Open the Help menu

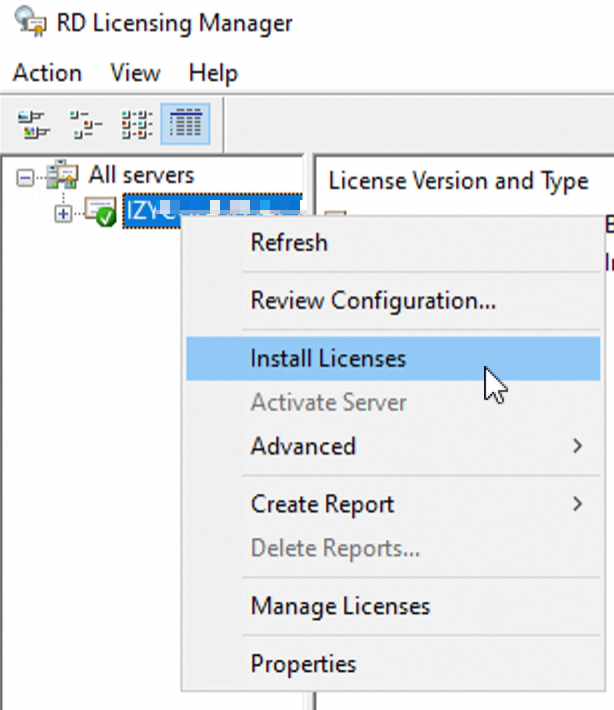[x=213, y=73]
